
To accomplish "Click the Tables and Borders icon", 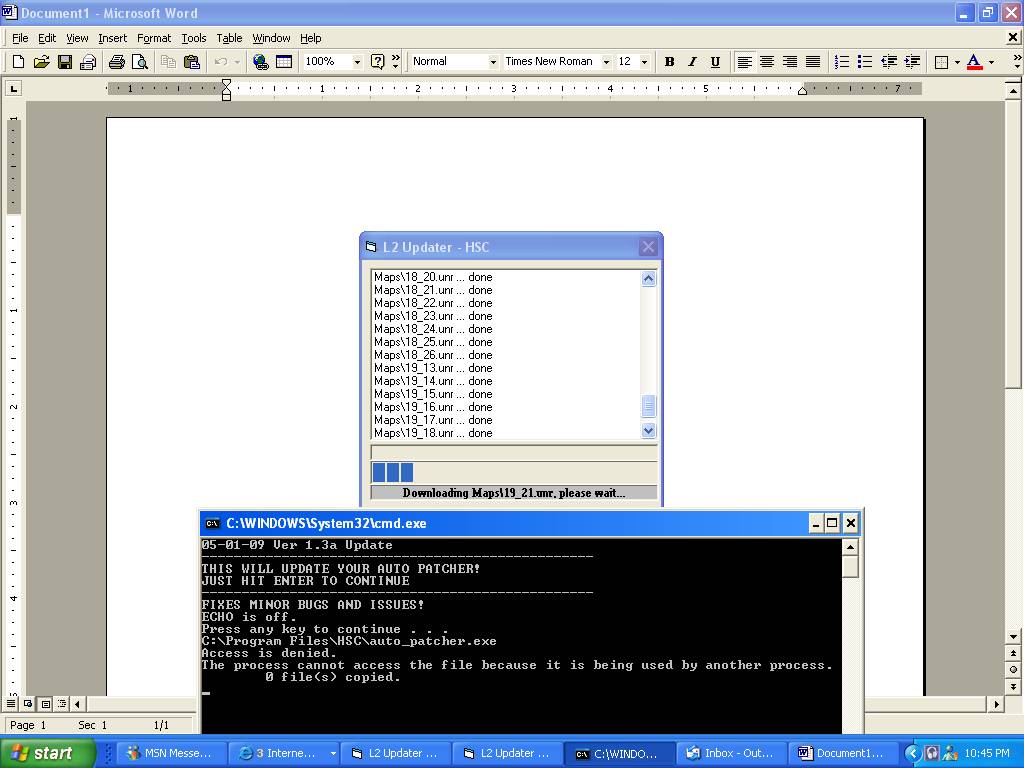I will coord(284,61).
